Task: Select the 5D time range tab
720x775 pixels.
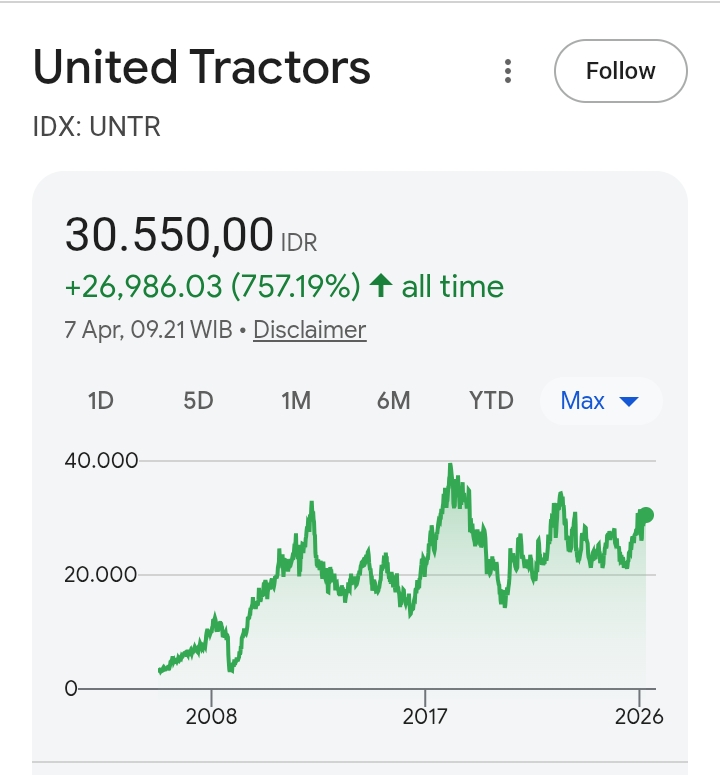Action: [x=198, y=401]
